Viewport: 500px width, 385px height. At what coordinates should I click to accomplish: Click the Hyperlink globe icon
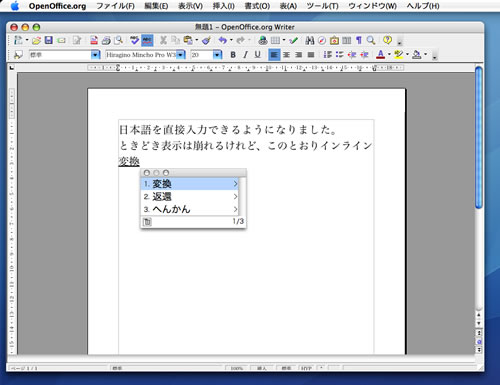[263, 40]
